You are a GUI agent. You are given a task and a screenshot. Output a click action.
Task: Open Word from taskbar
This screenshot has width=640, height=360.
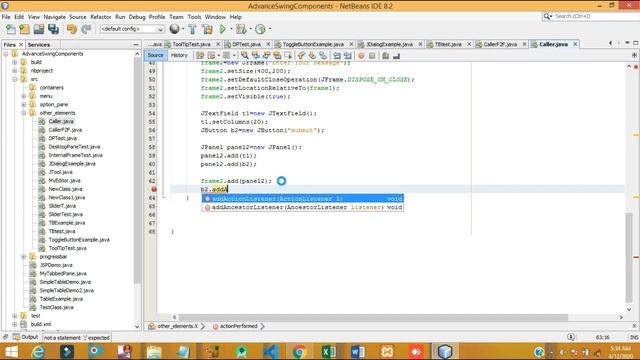(x=358, y=351)
